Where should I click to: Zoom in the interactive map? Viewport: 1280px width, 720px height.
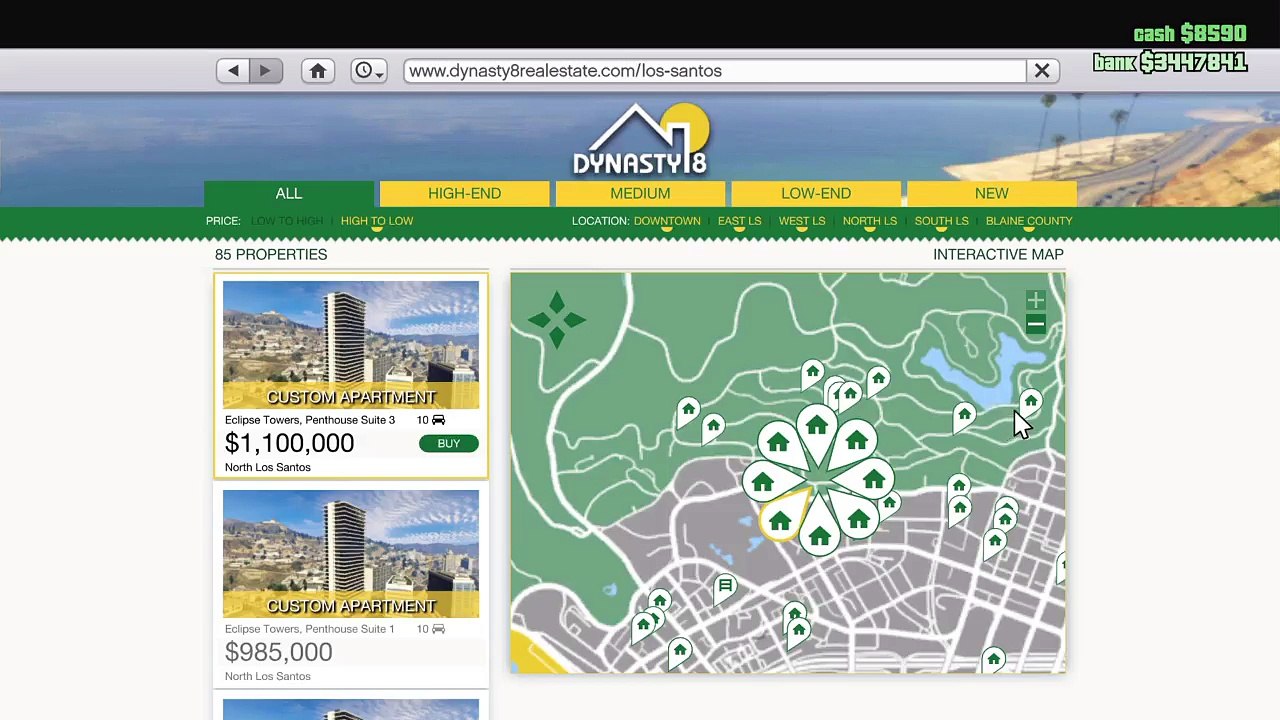[1036, 300]
